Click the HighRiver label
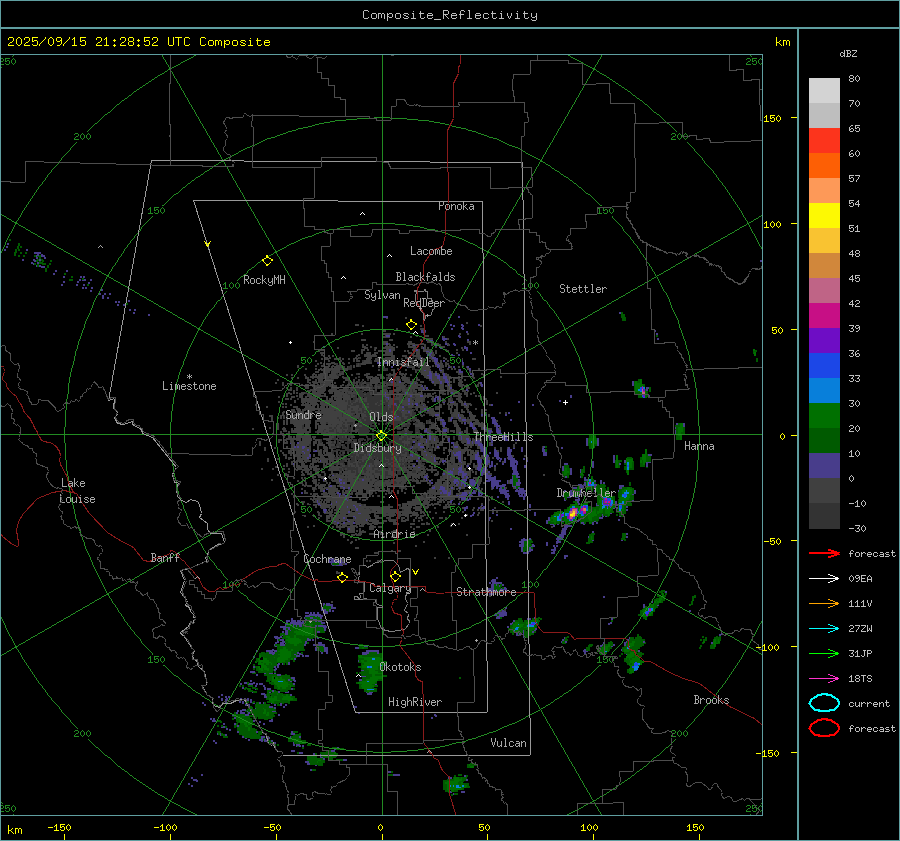 [x=415, y=702]
